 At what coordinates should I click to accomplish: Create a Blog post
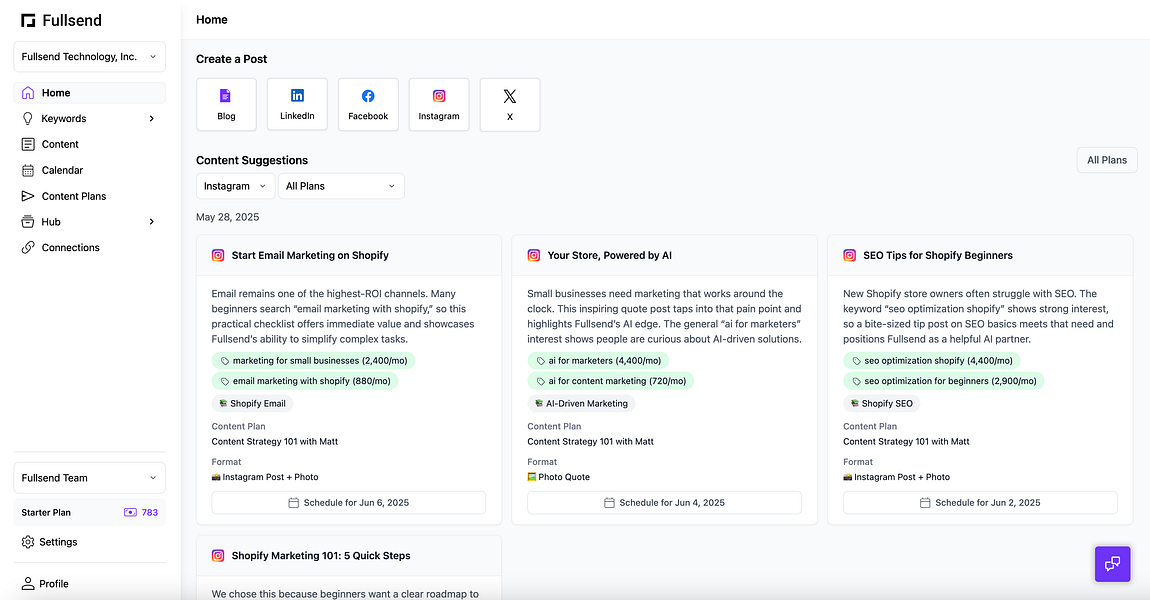[227, 105]
